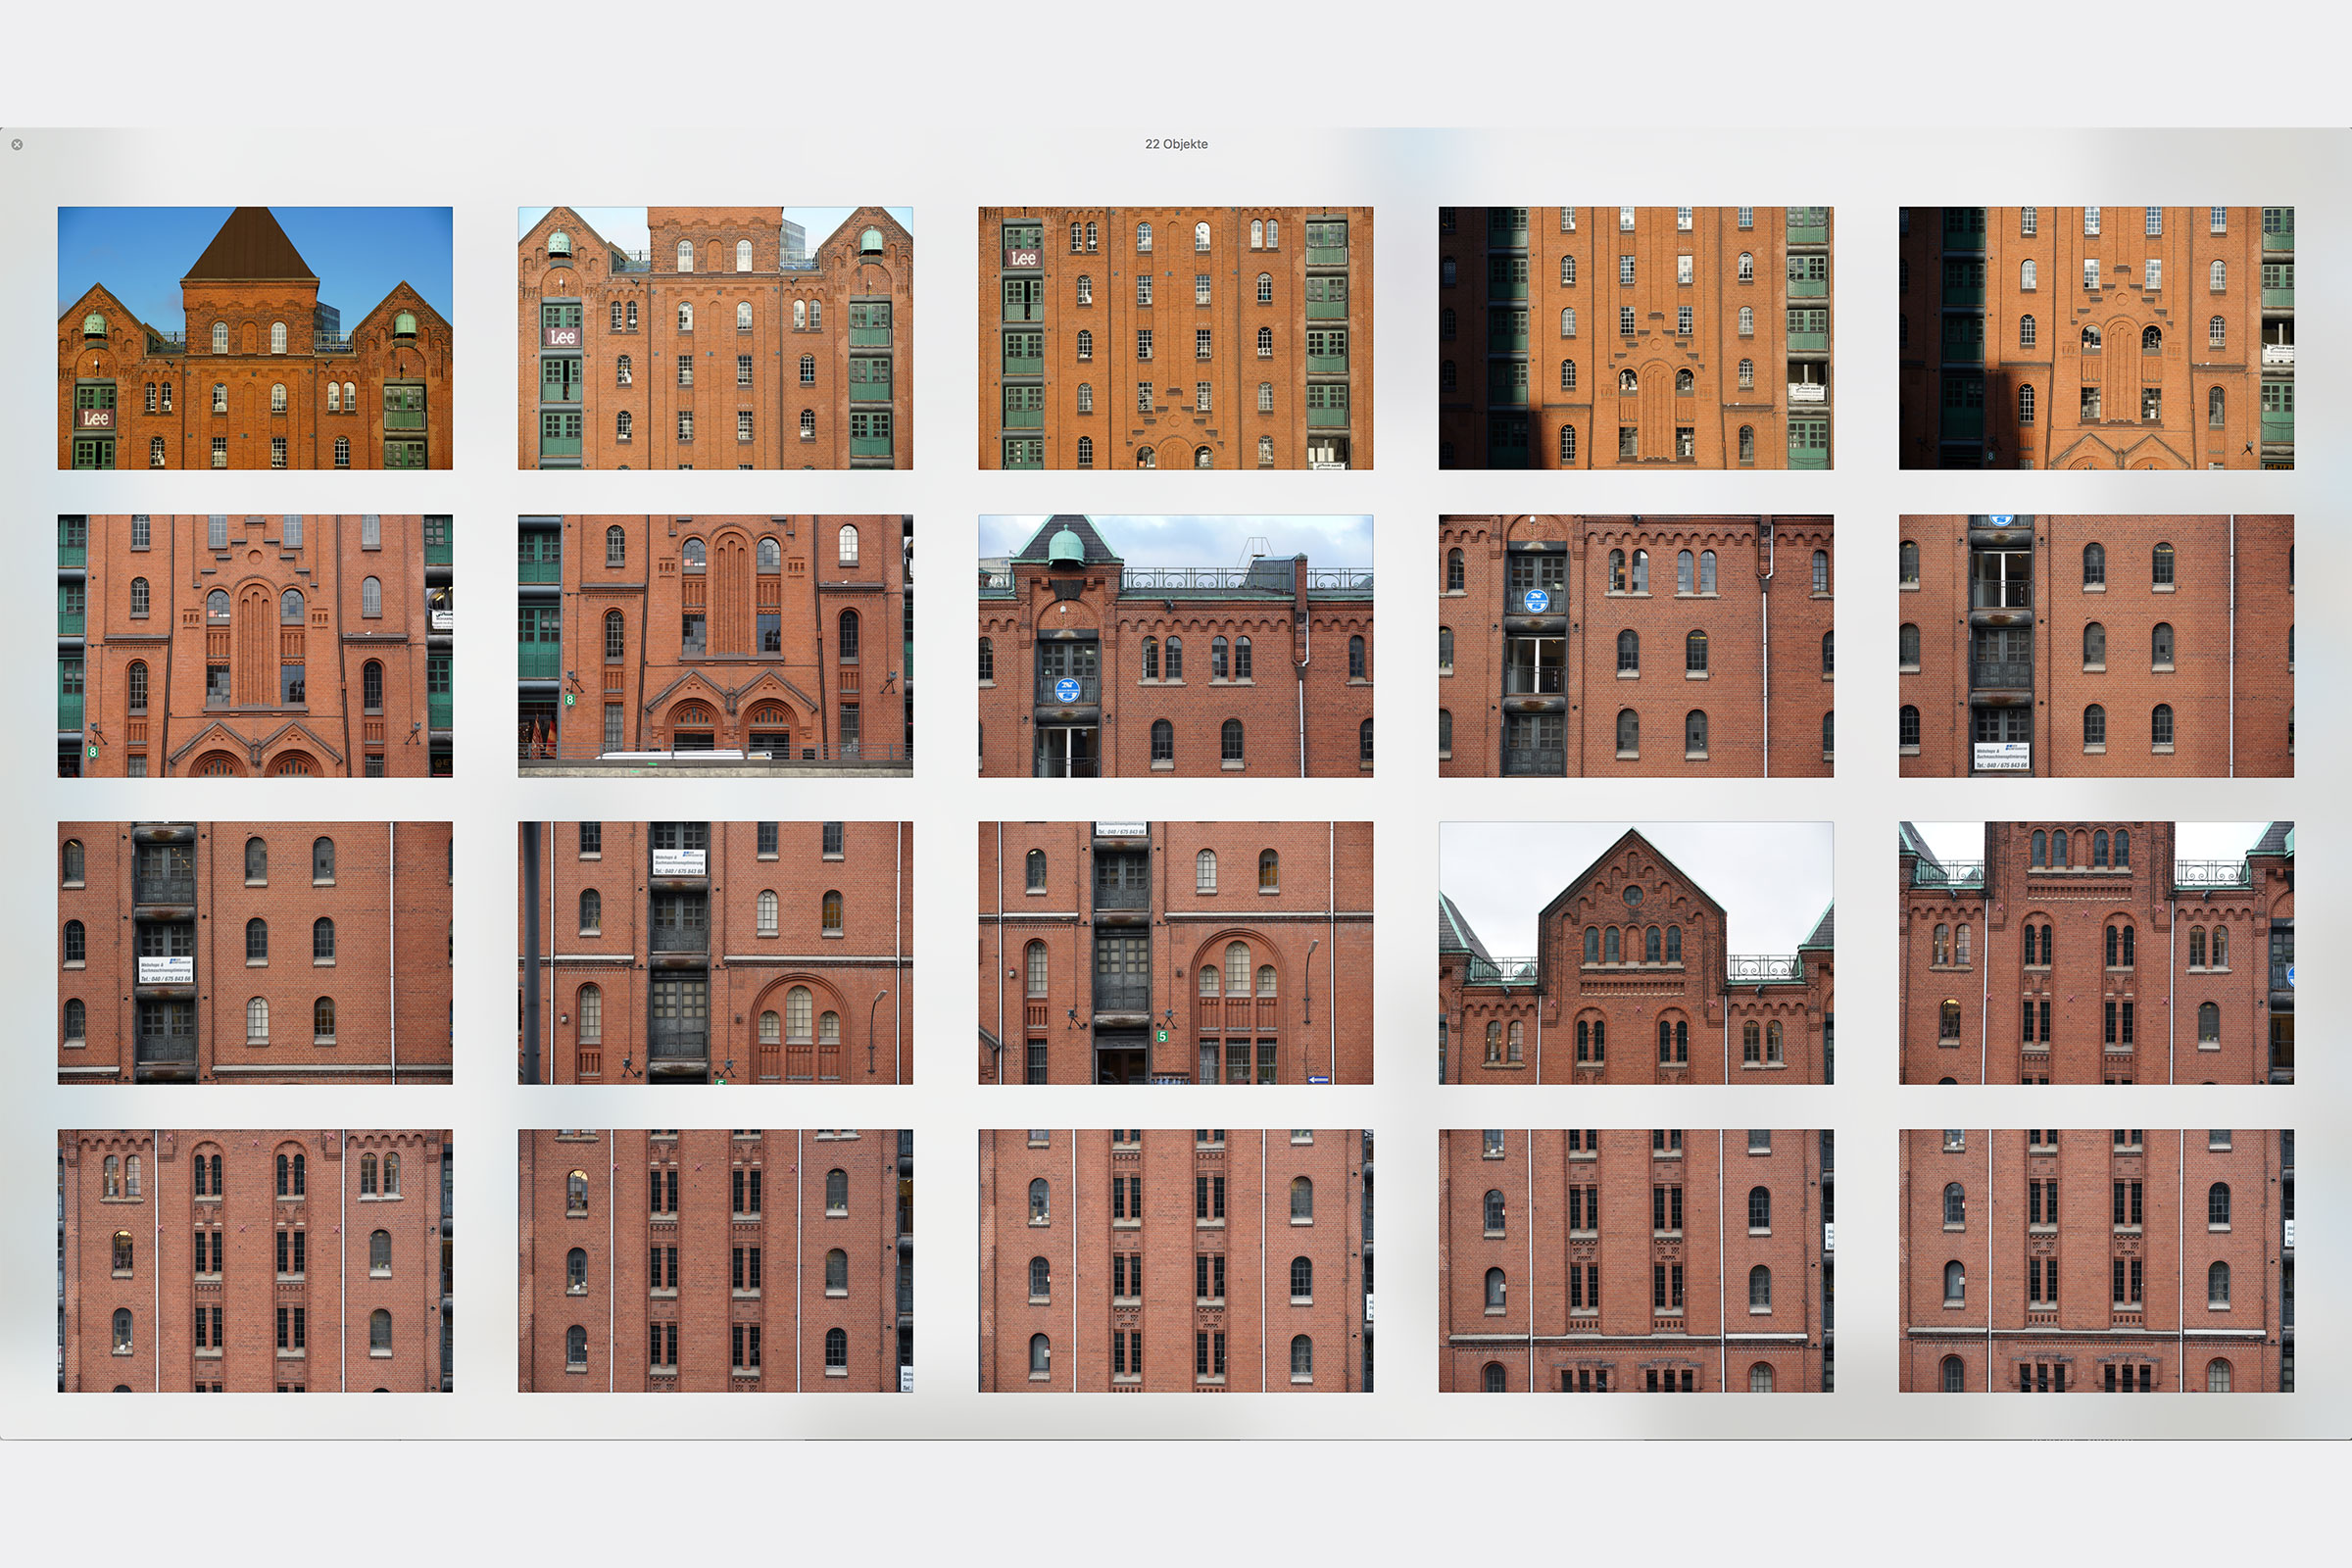Open thumbnail with white sign between two loading doors
Viewport: 2352px width, 1568px height.
click(255, 953)
